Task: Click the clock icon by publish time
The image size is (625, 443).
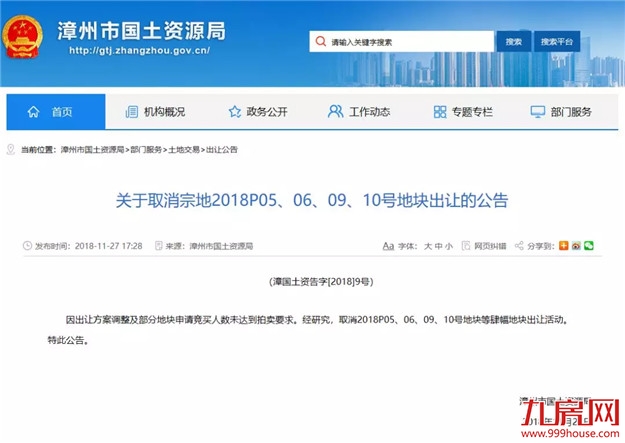Action: coord(27,246)
